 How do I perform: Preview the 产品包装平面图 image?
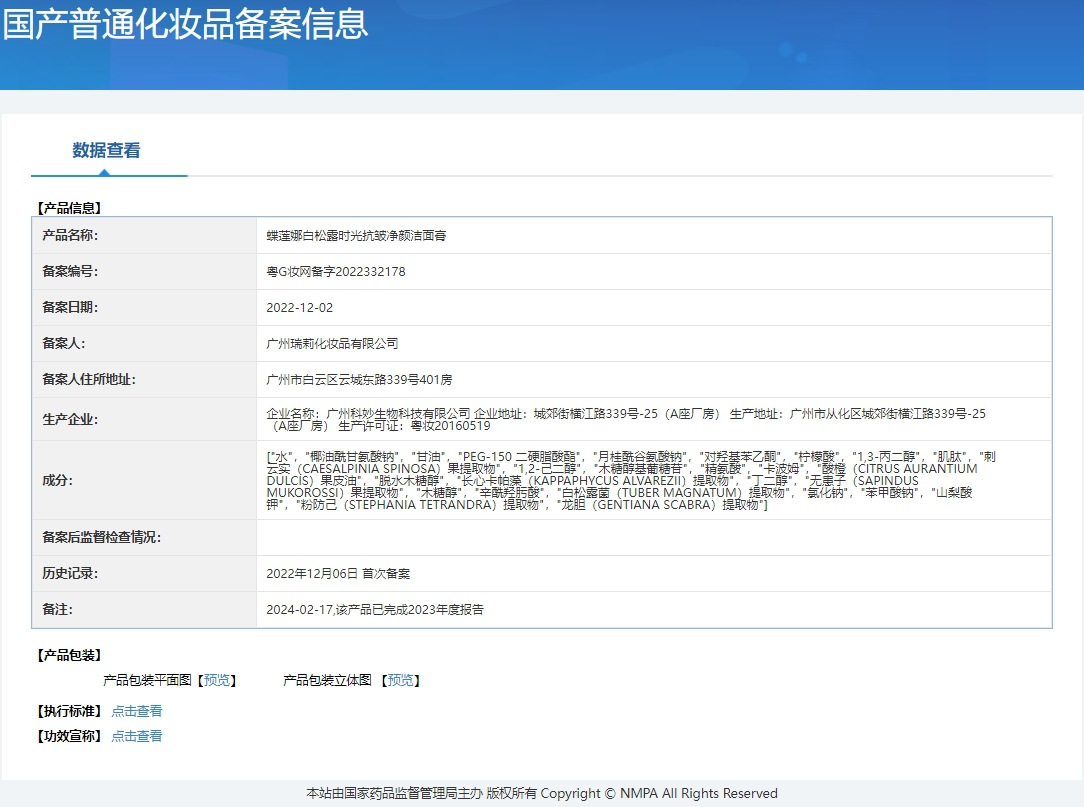[217, 680]
